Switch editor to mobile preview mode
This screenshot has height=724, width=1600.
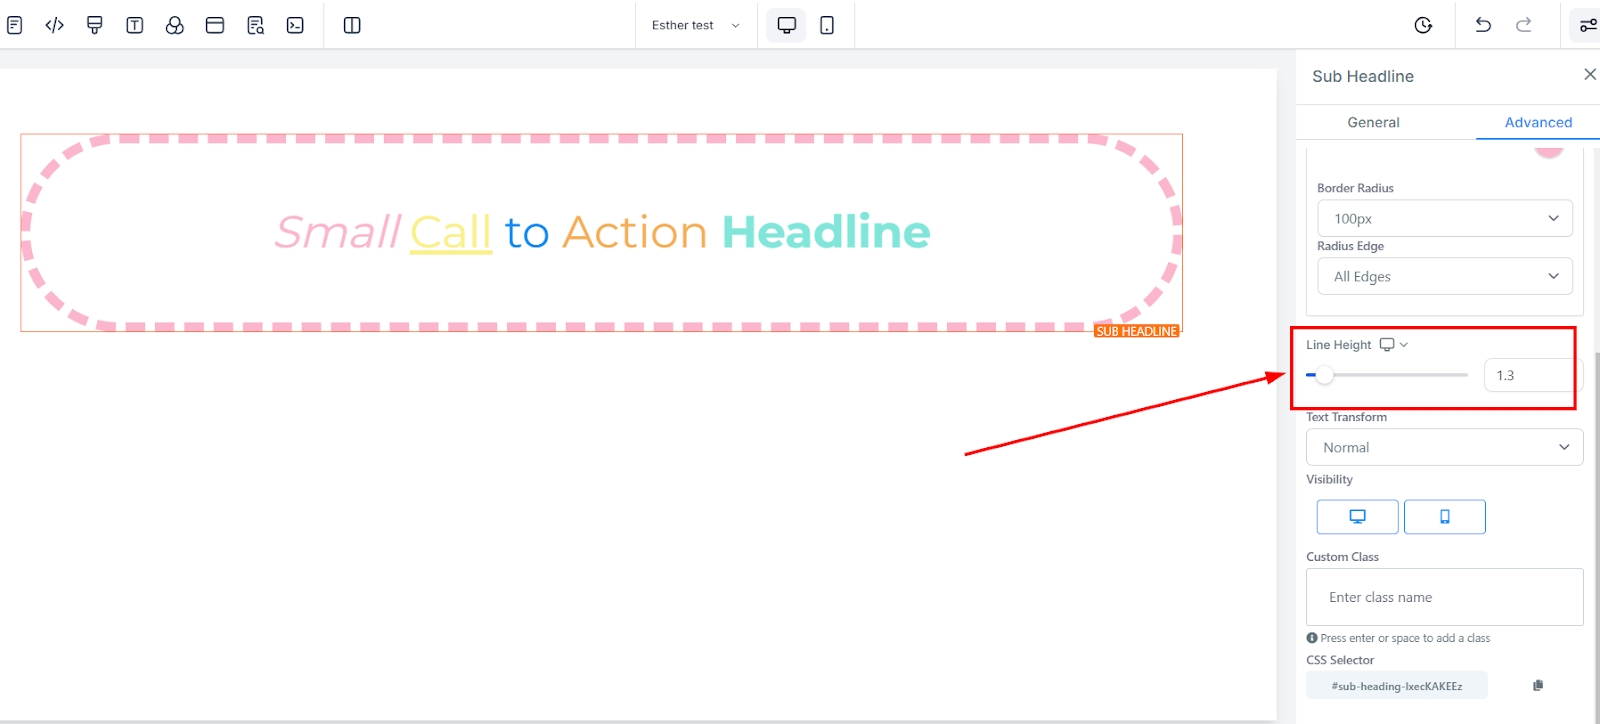[827, 25]
